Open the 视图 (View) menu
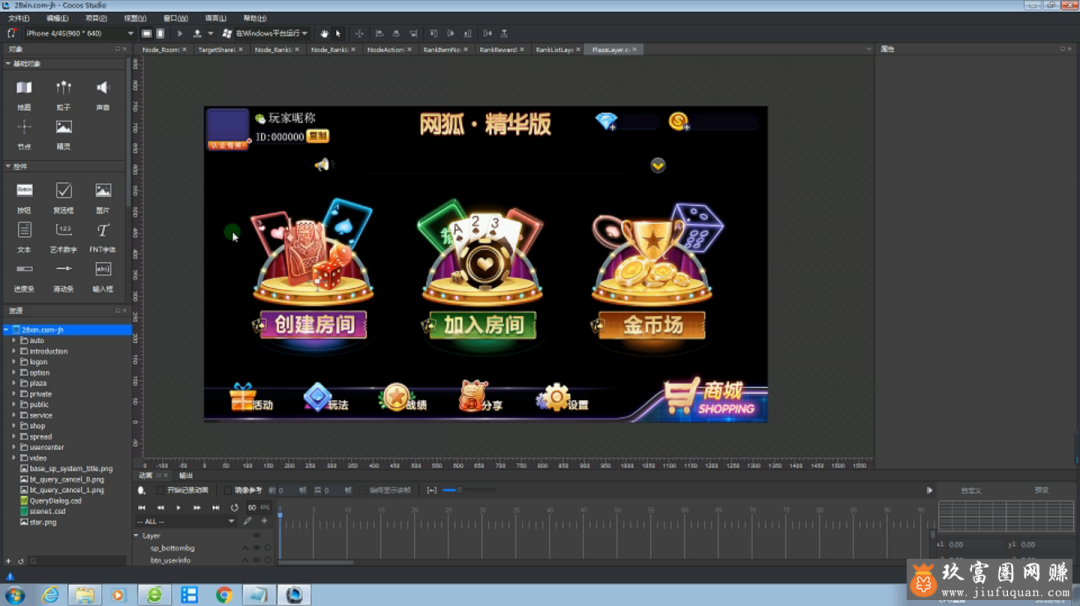This screenshot has height=606, width=1080. [x=135, y=18]
